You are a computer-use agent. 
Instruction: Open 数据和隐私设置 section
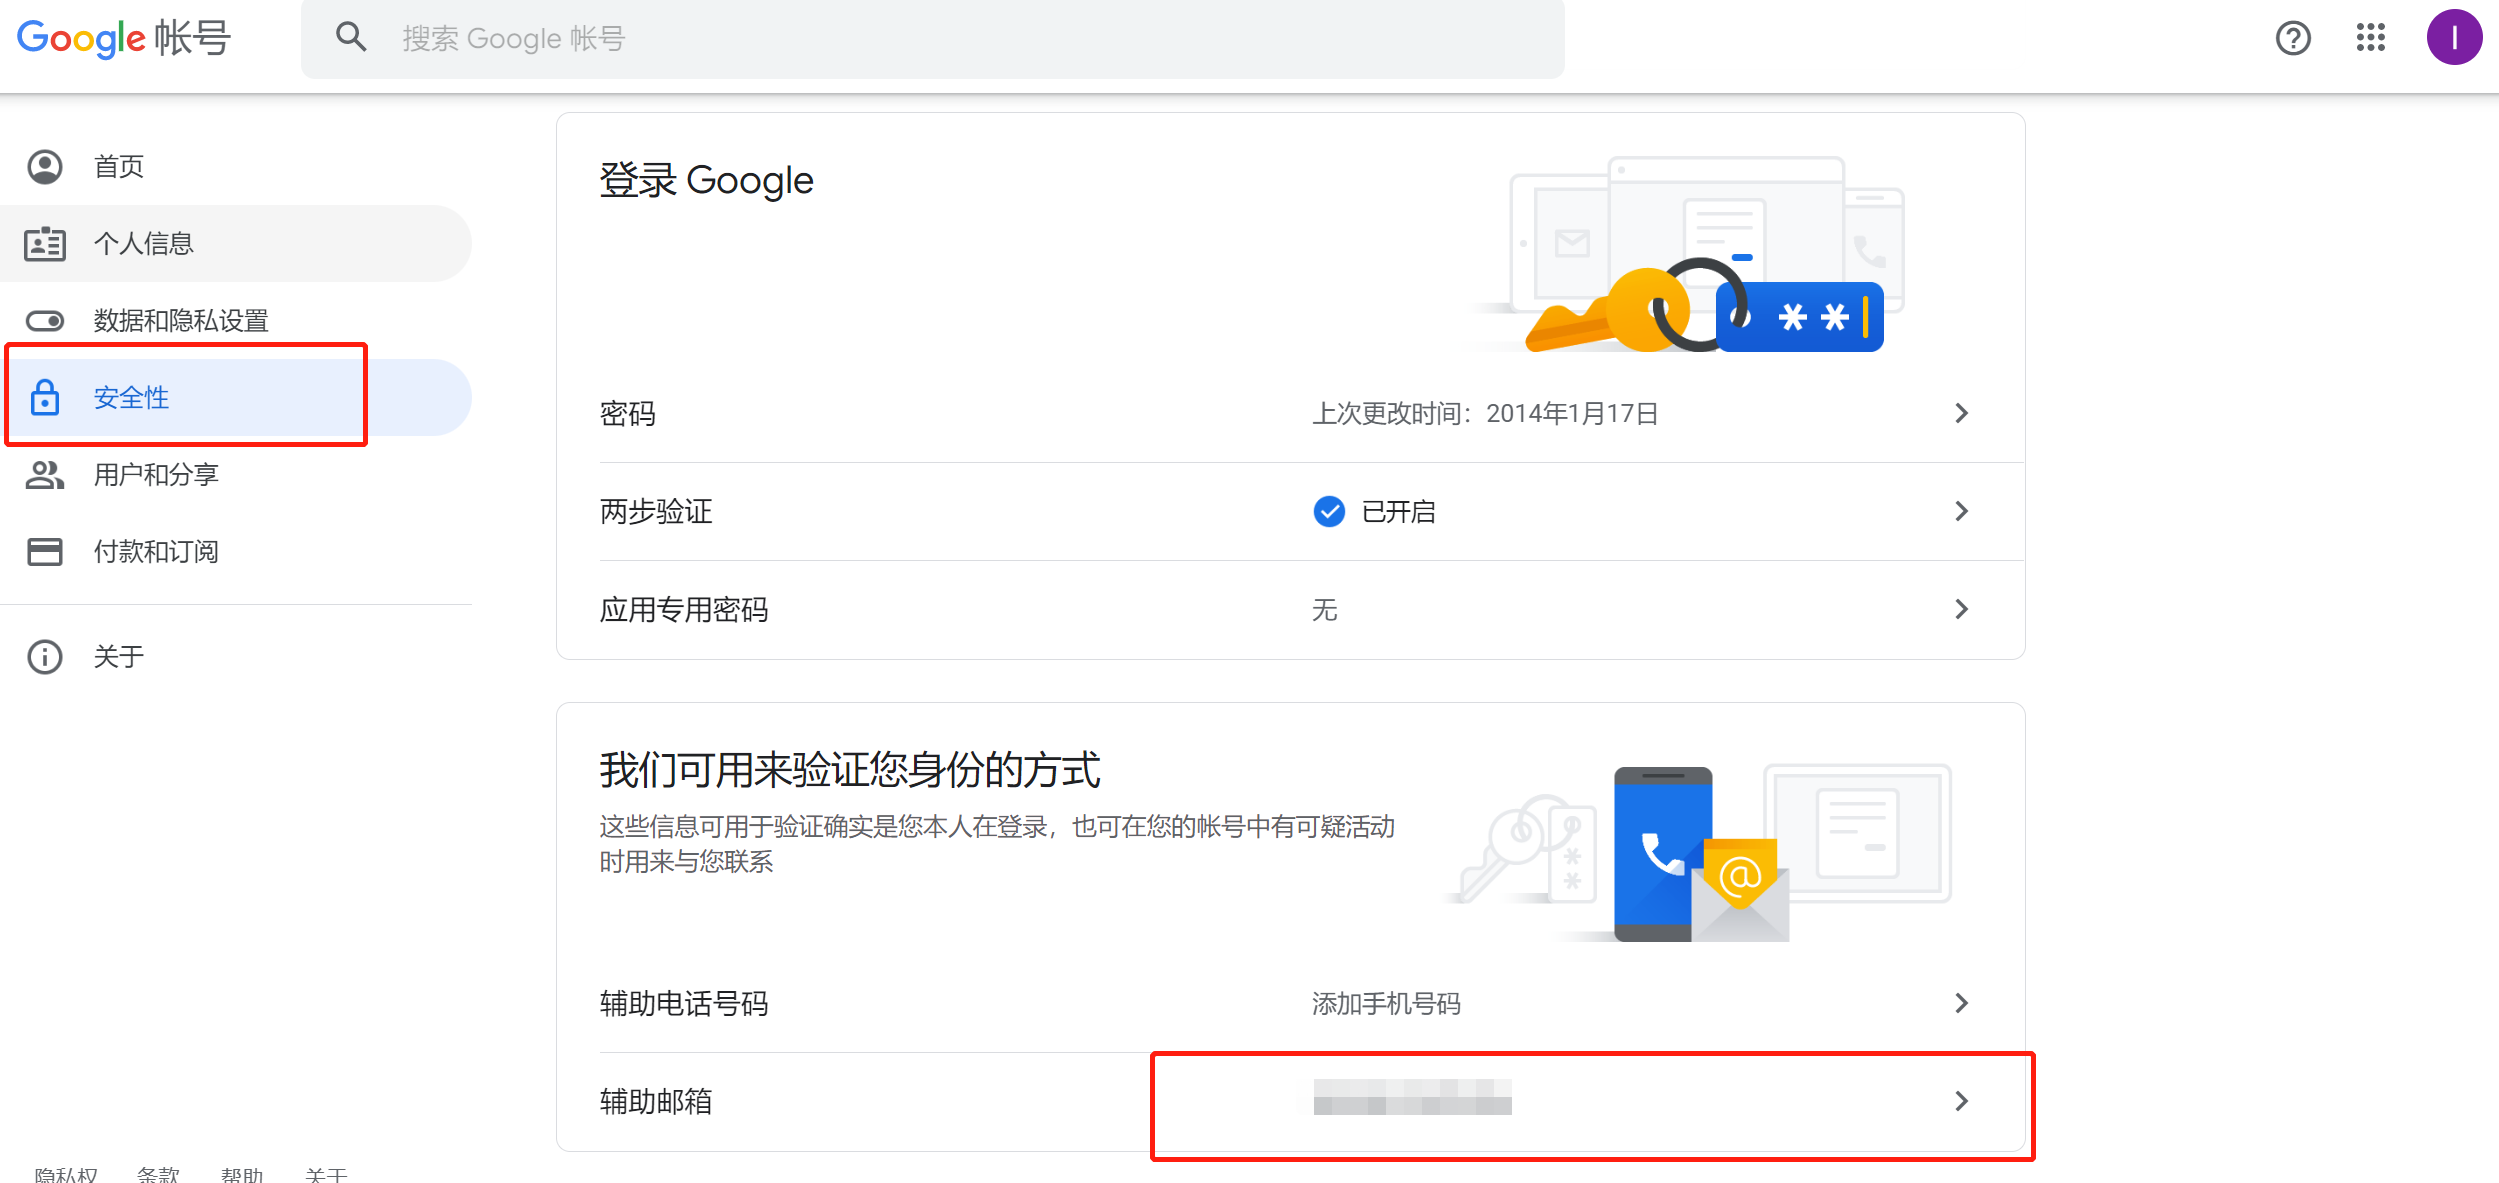point(236,320)
